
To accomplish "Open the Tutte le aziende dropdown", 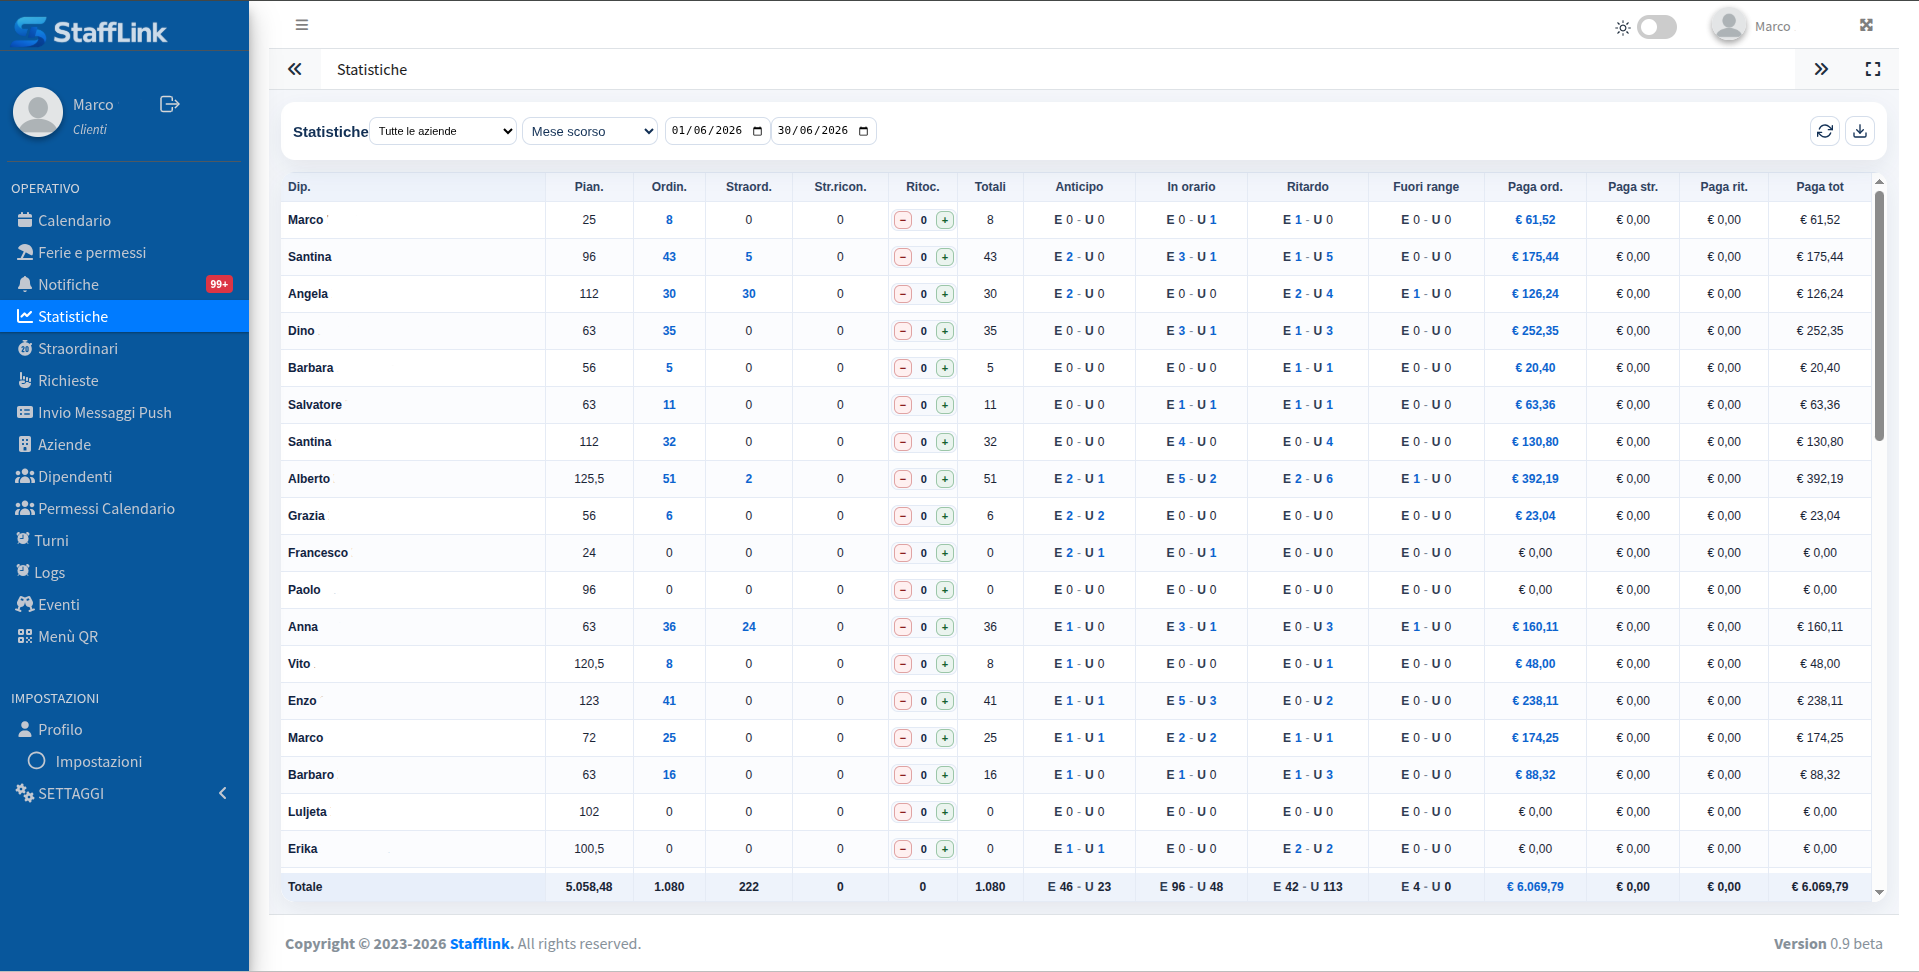I will pos(443,131).
